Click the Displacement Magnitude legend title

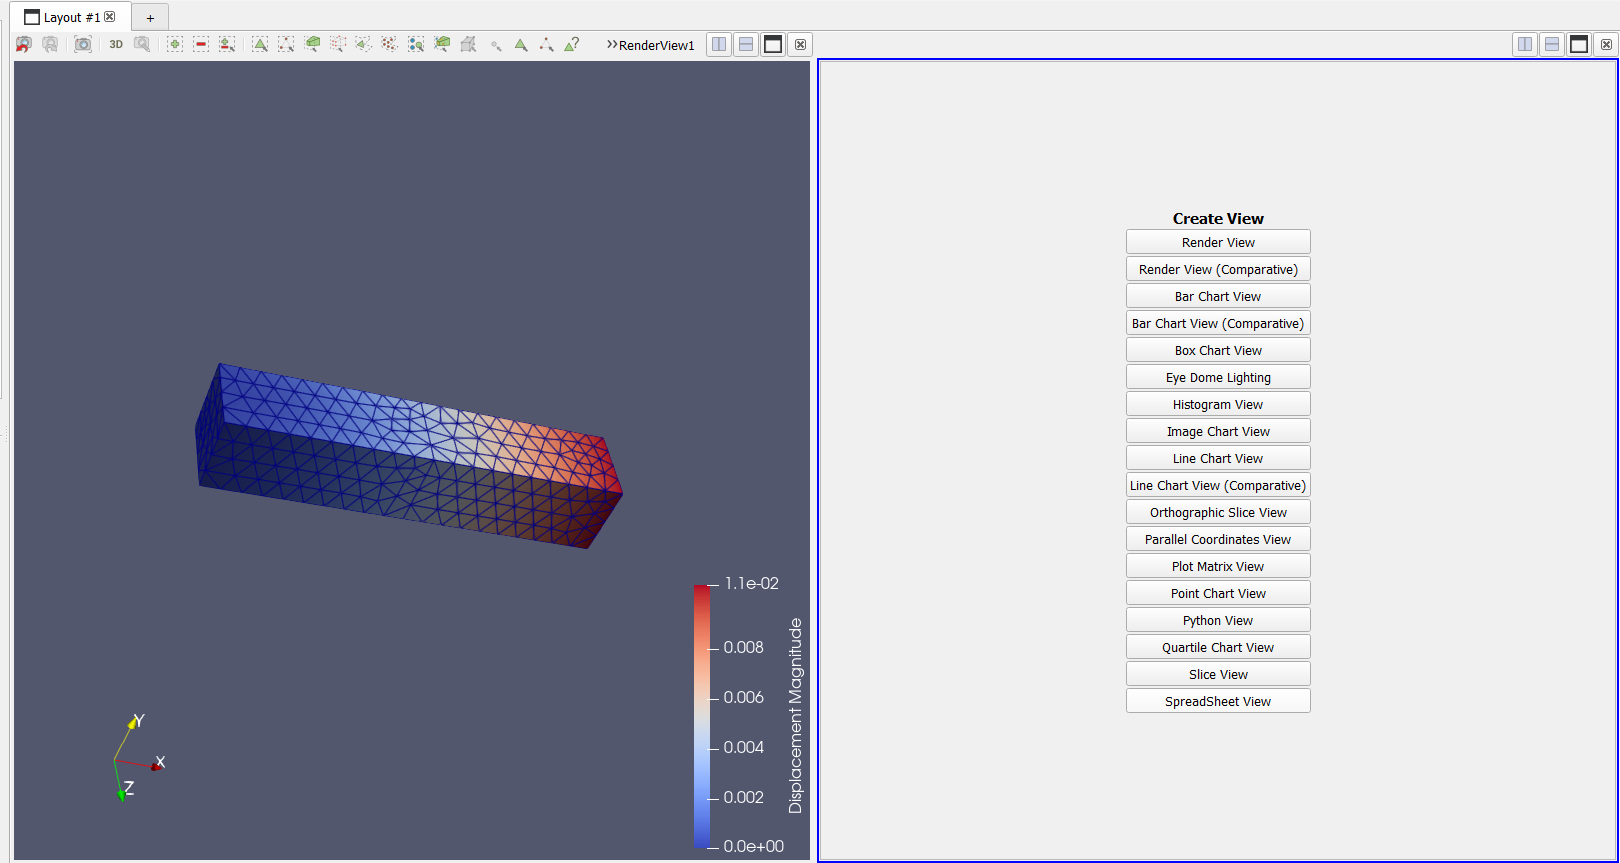[x=796, y=716]
